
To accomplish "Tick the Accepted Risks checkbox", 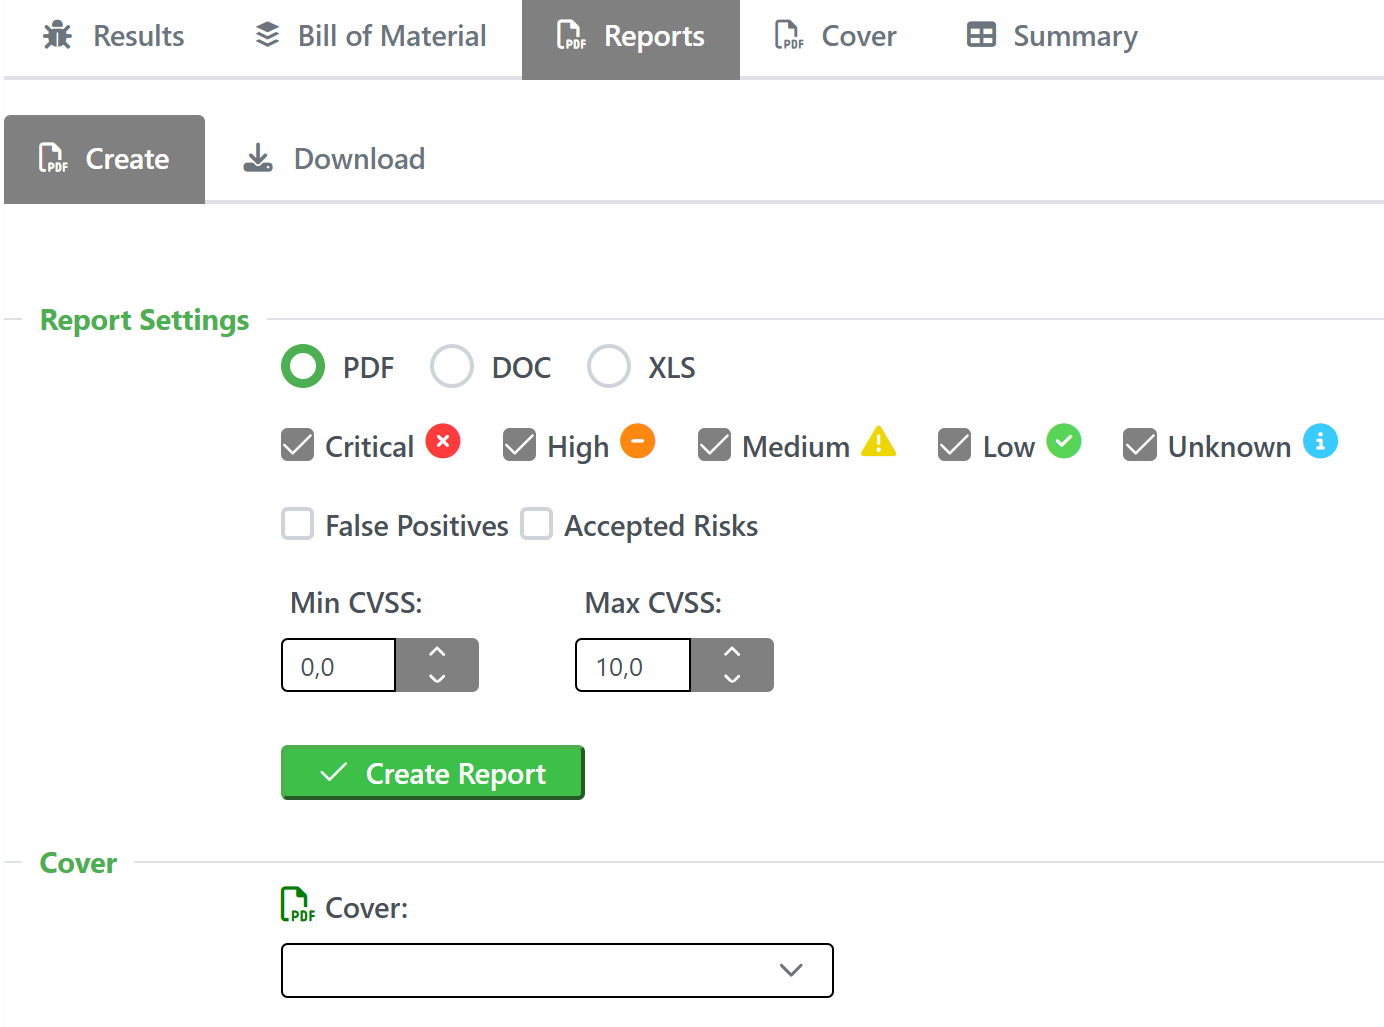I will point(537,524).
